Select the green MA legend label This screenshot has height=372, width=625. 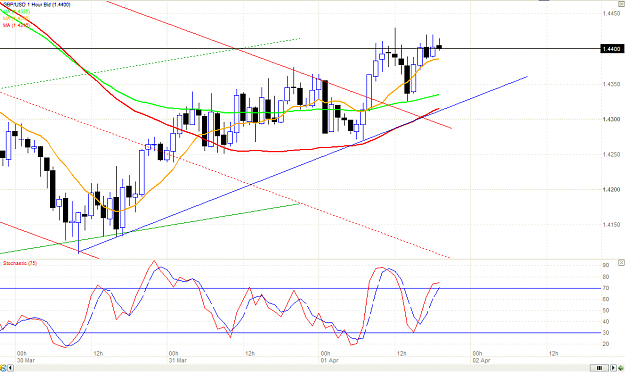[x=16, y=12]
